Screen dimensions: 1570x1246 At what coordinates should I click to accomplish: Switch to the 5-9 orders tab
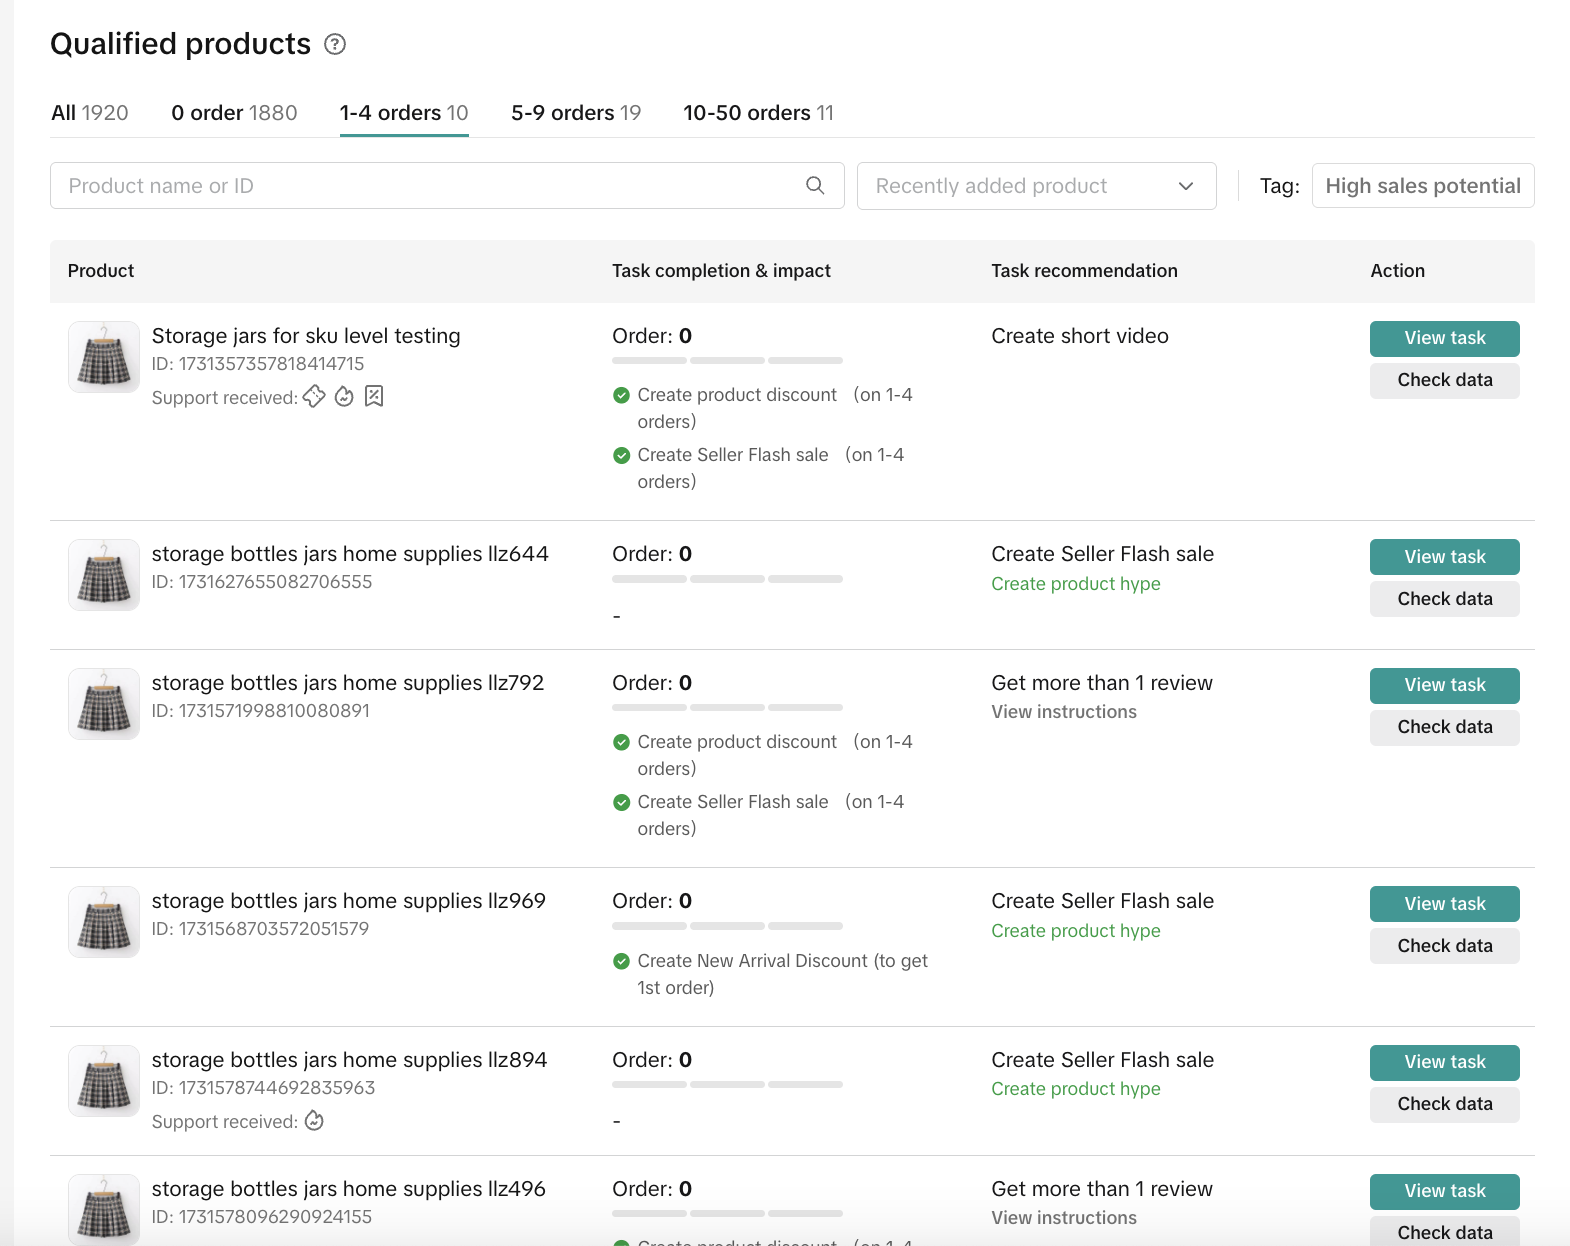[575, 113]
